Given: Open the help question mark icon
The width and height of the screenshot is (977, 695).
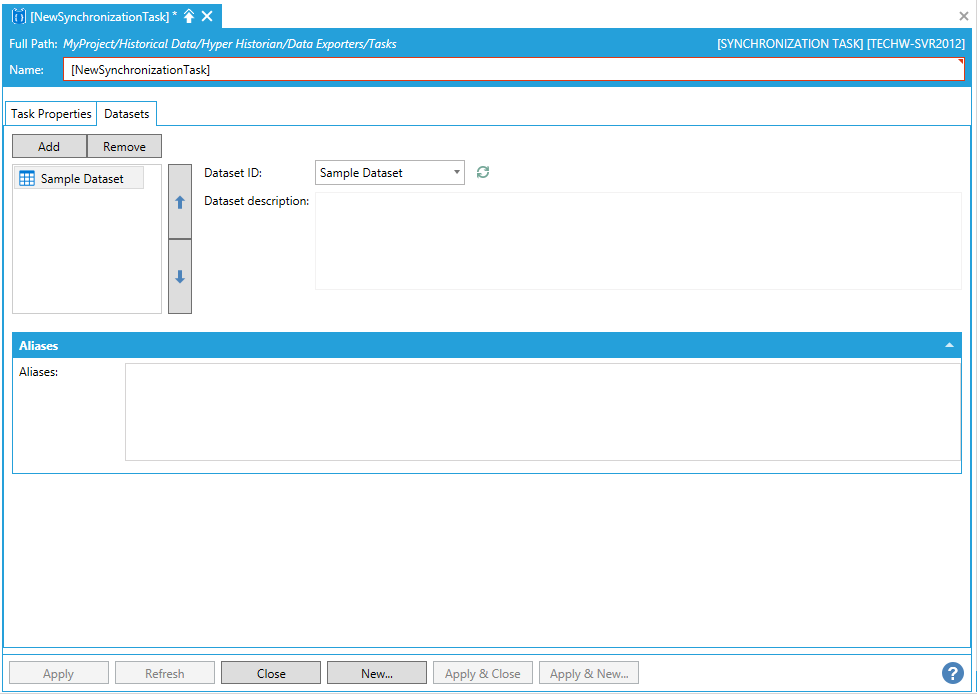Looking at the screenshot, I should pos(952,673).
